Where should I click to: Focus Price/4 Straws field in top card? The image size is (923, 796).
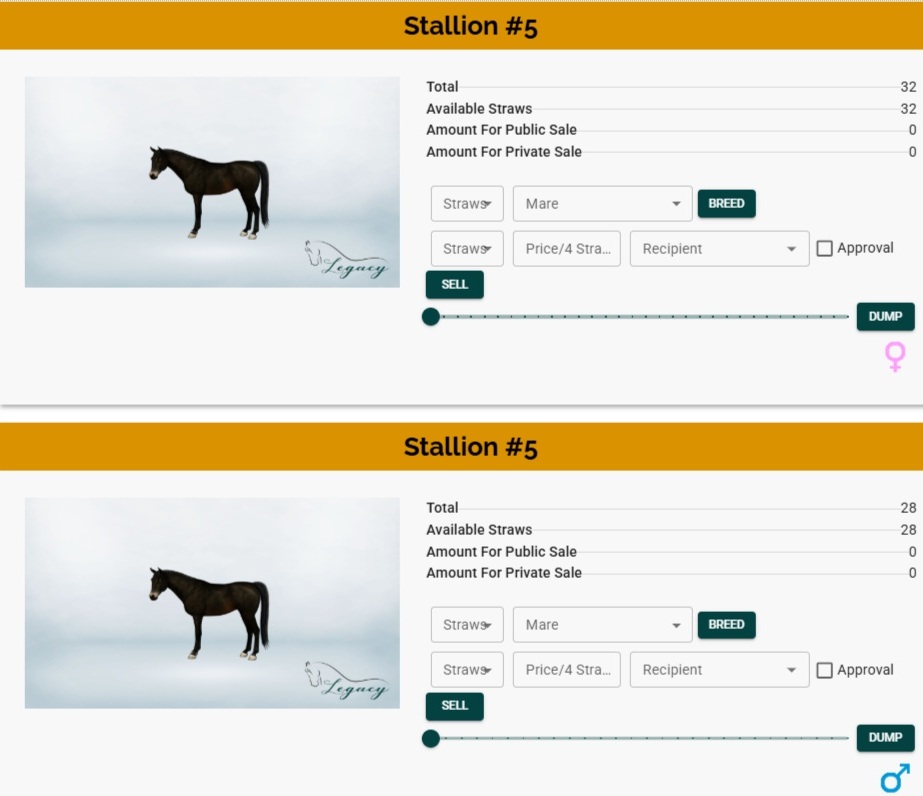[567, 249]
